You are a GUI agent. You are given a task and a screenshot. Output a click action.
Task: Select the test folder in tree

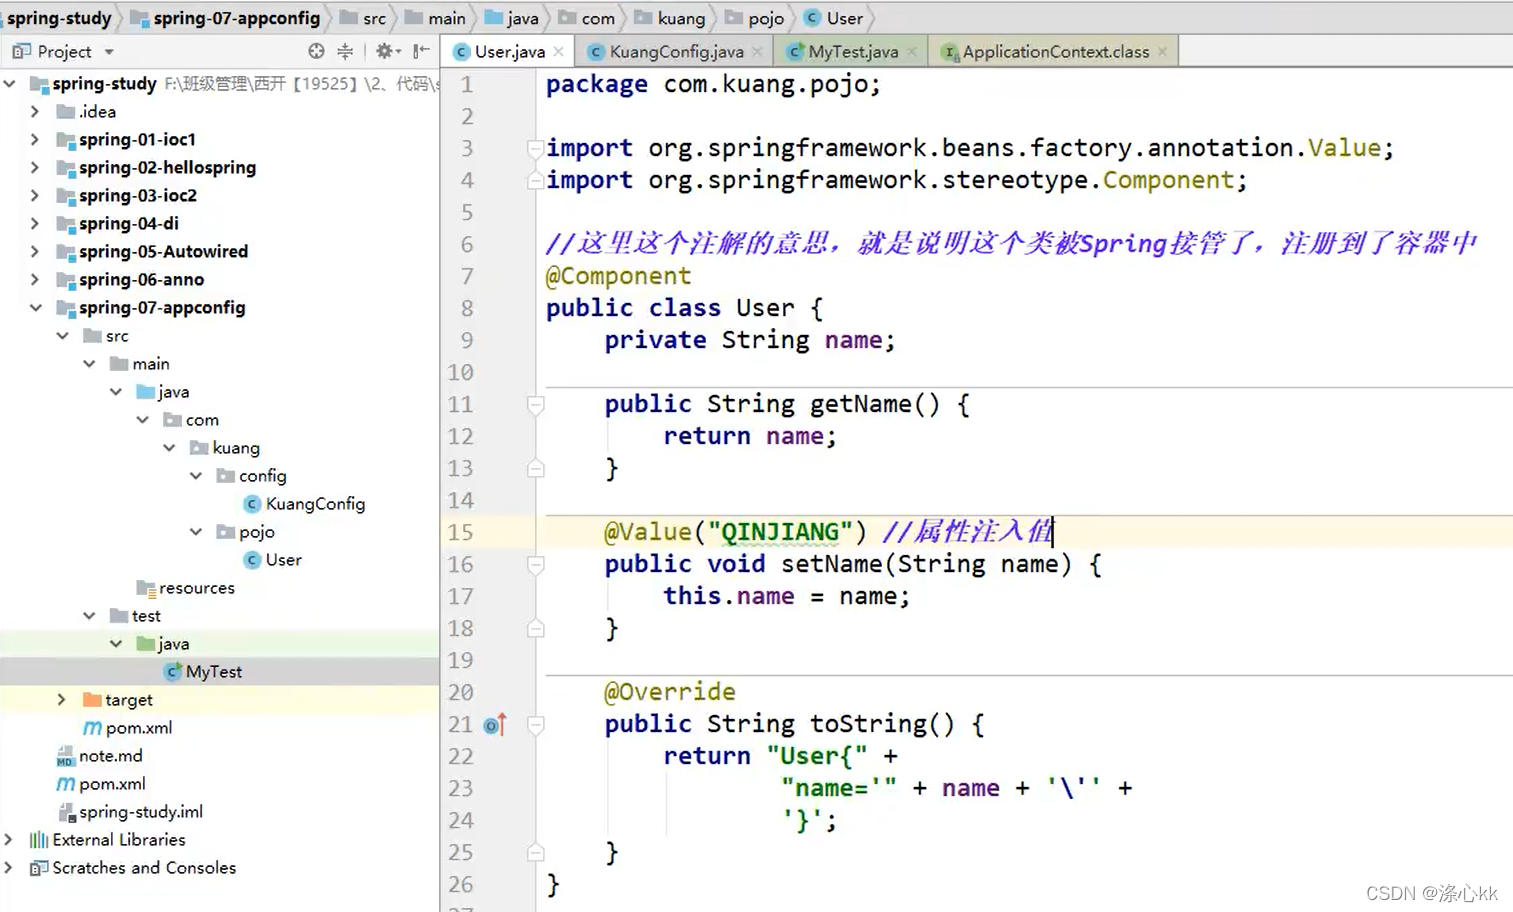[135, 616]
